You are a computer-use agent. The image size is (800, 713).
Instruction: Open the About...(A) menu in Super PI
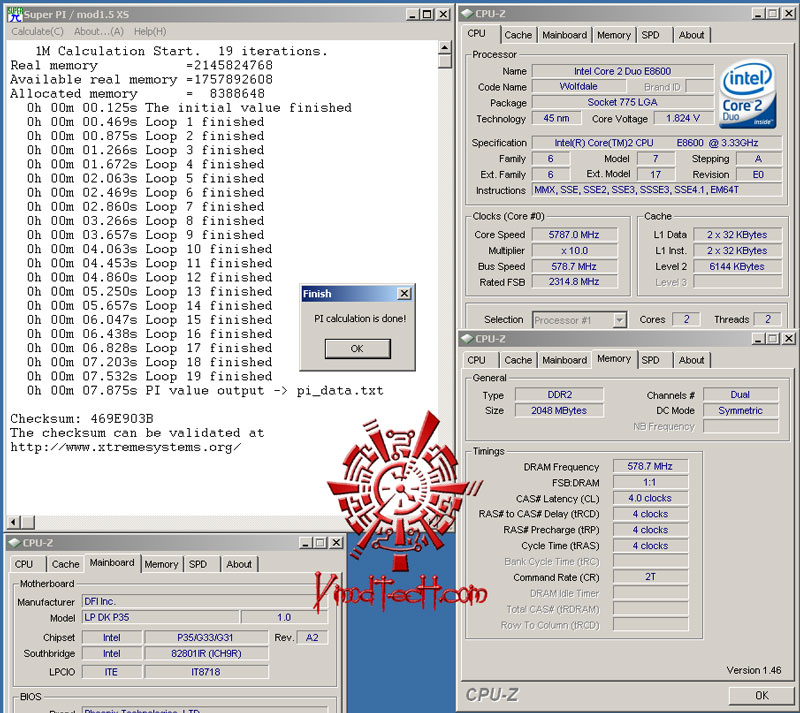point(98,32)
